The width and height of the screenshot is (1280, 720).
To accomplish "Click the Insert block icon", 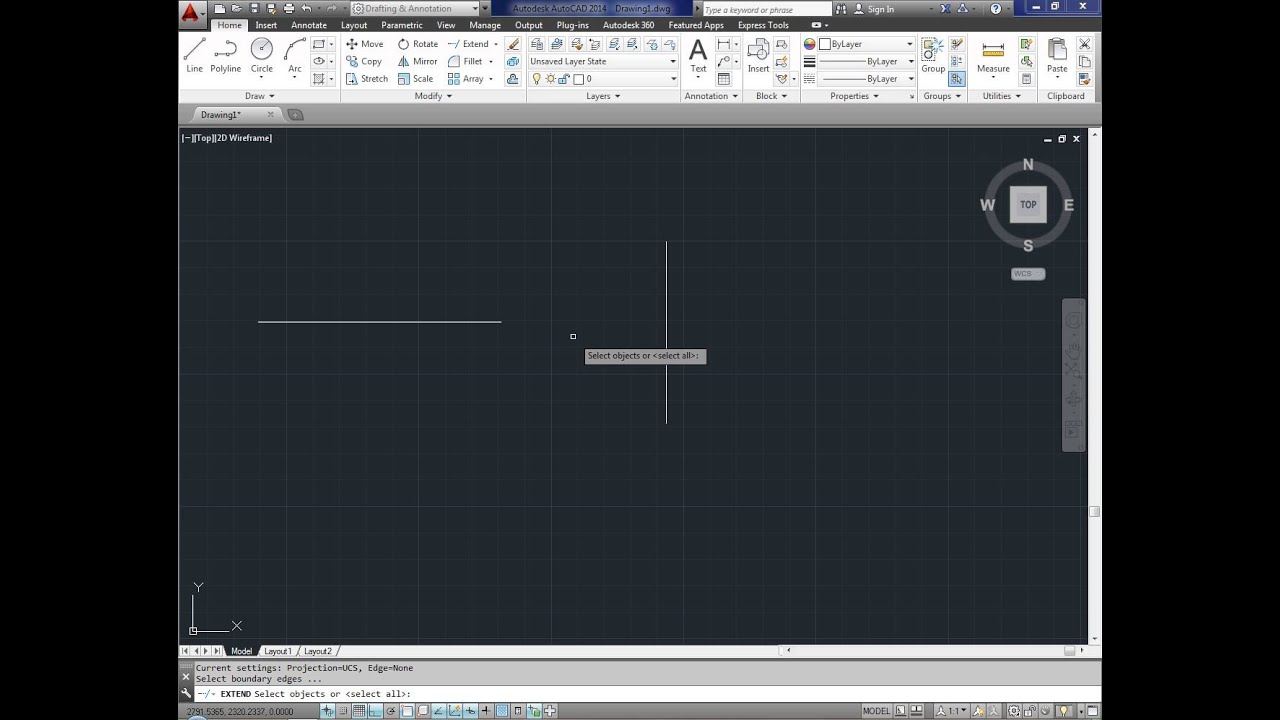I will pyautogui.click(x=759, y=55).
